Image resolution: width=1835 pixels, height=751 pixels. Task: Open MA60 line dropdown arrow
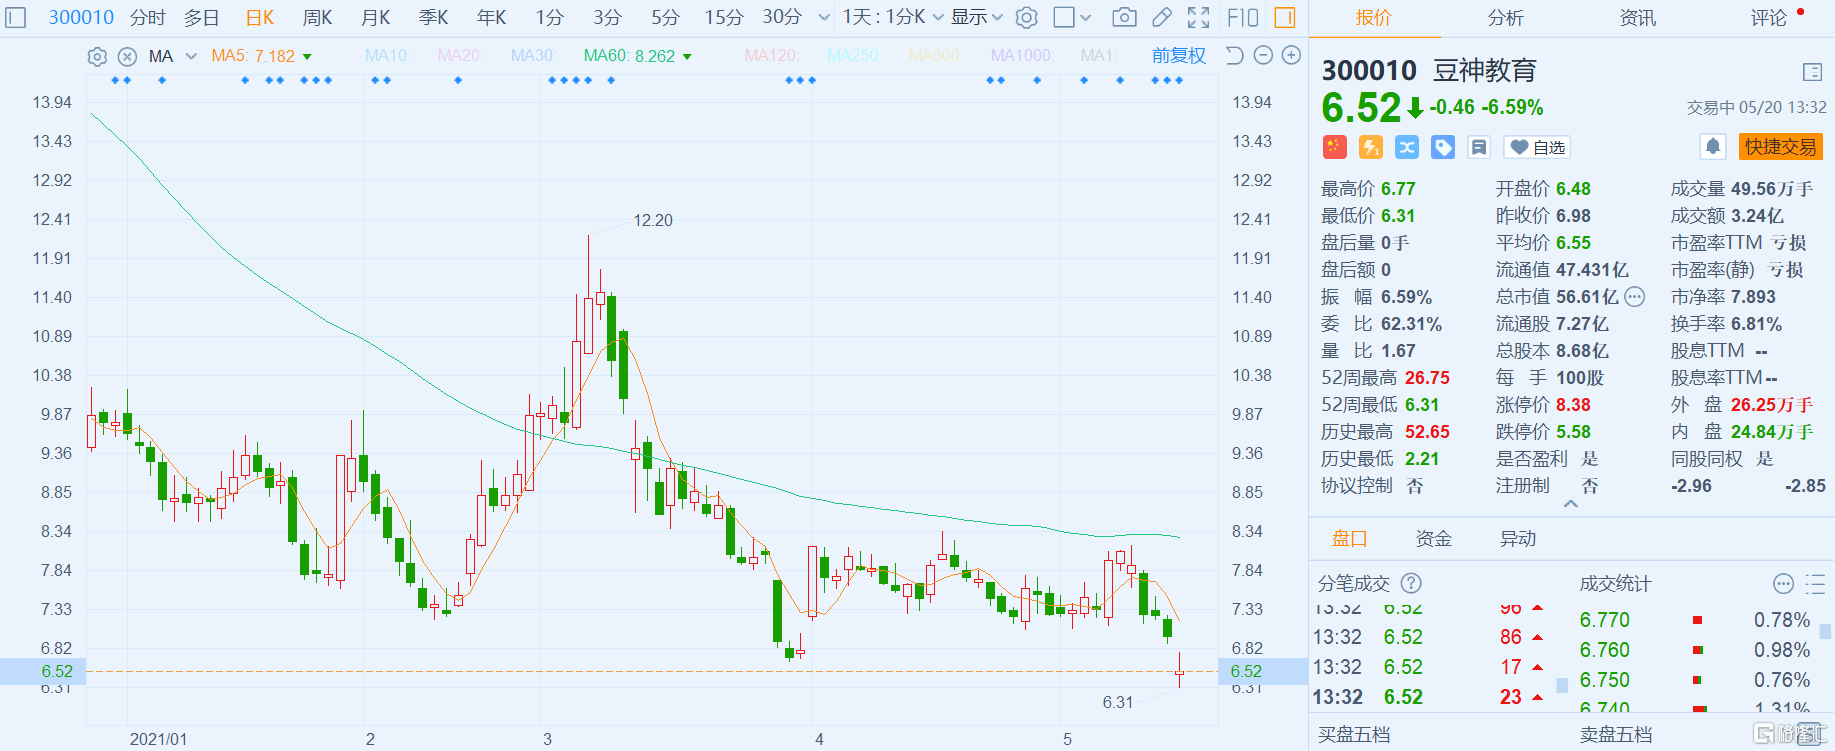(687, 57)
